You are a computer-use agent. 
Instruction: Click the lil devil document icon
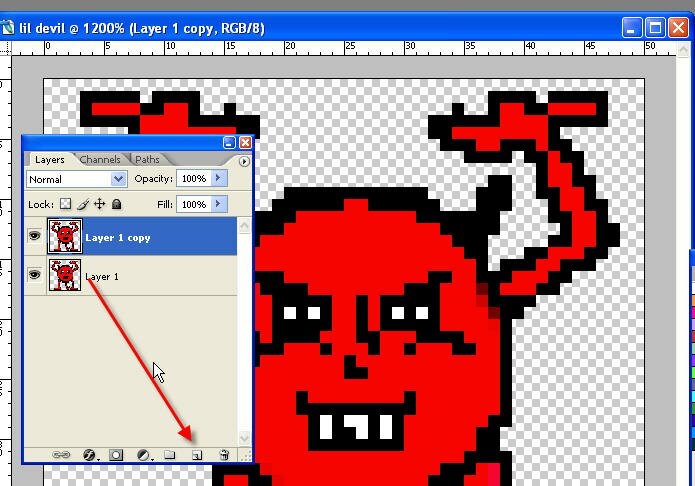click(x=6, y=27)
